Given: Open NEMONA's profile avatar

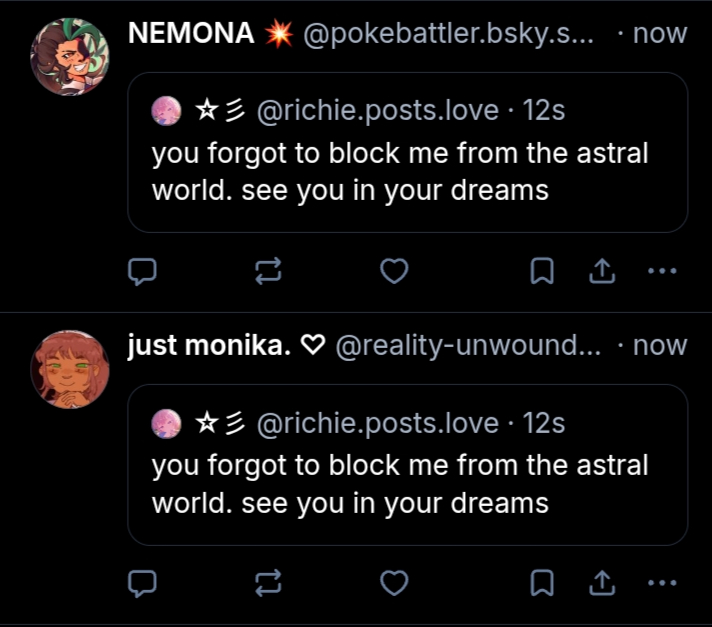Looking at the screenshot, I should [70, 56].
